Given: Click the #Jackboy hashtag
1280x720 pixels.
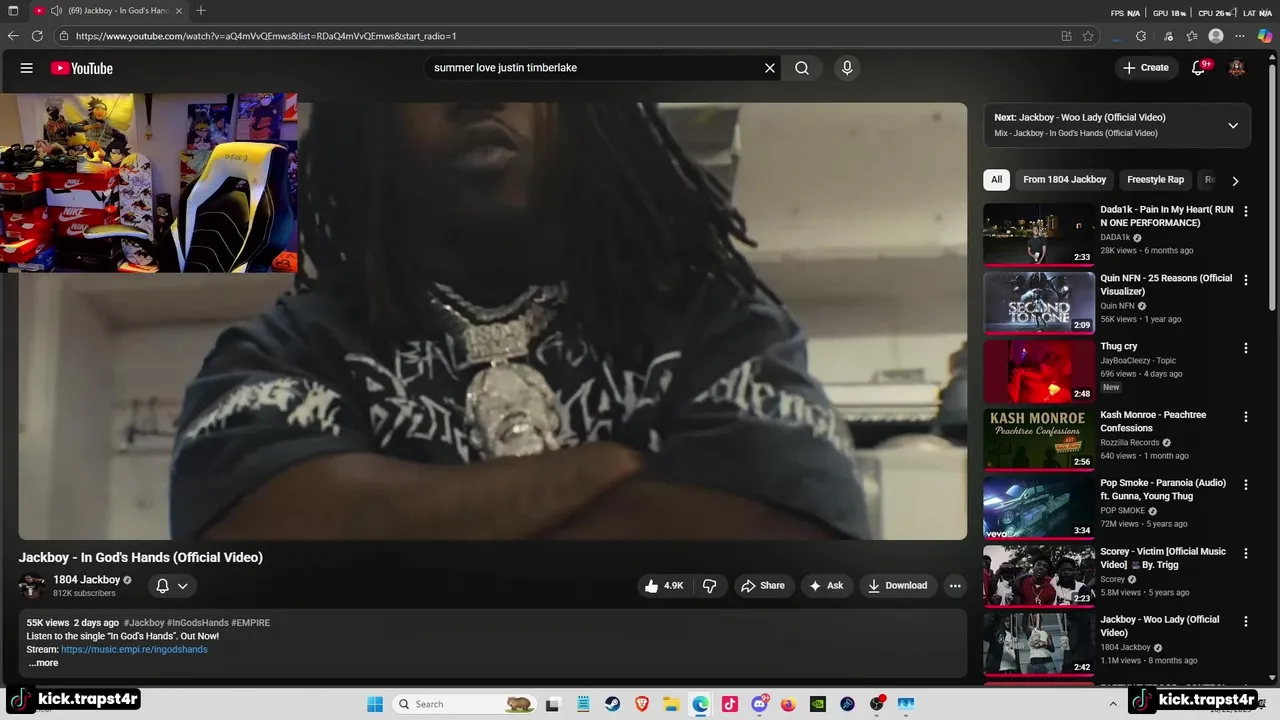Looking at the screenshot, I should click(144, 623).
